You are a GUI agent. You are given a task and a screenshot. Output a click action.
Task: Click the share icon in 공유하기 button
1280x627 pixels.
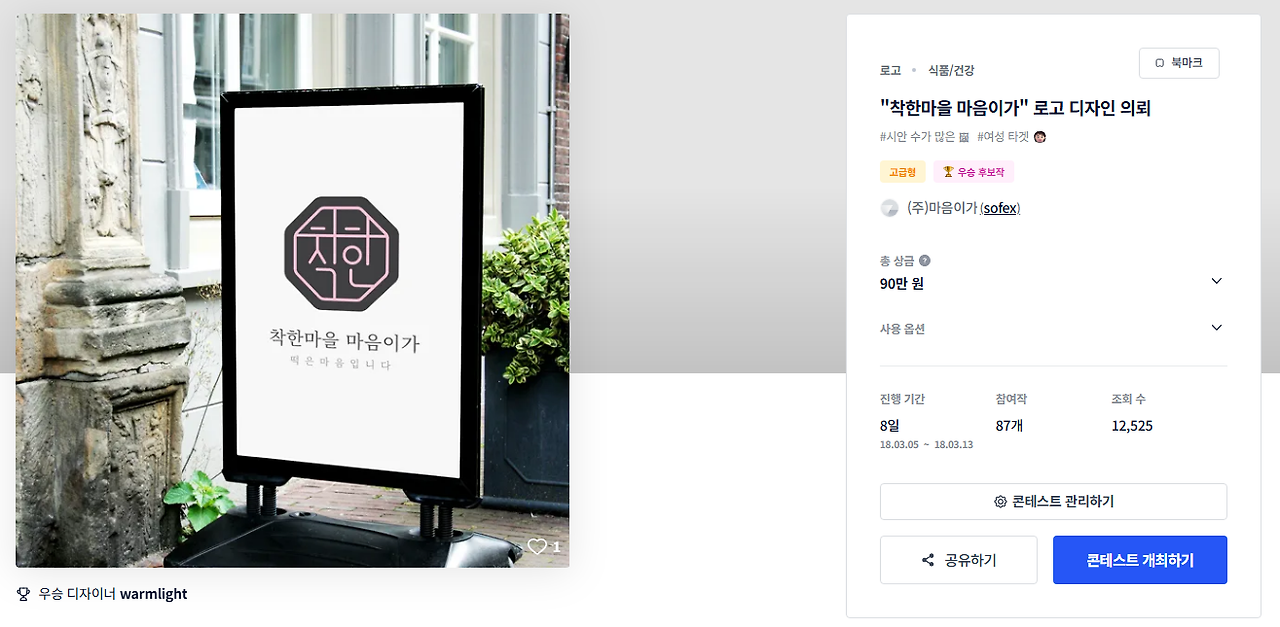click(x=928, y=560)
